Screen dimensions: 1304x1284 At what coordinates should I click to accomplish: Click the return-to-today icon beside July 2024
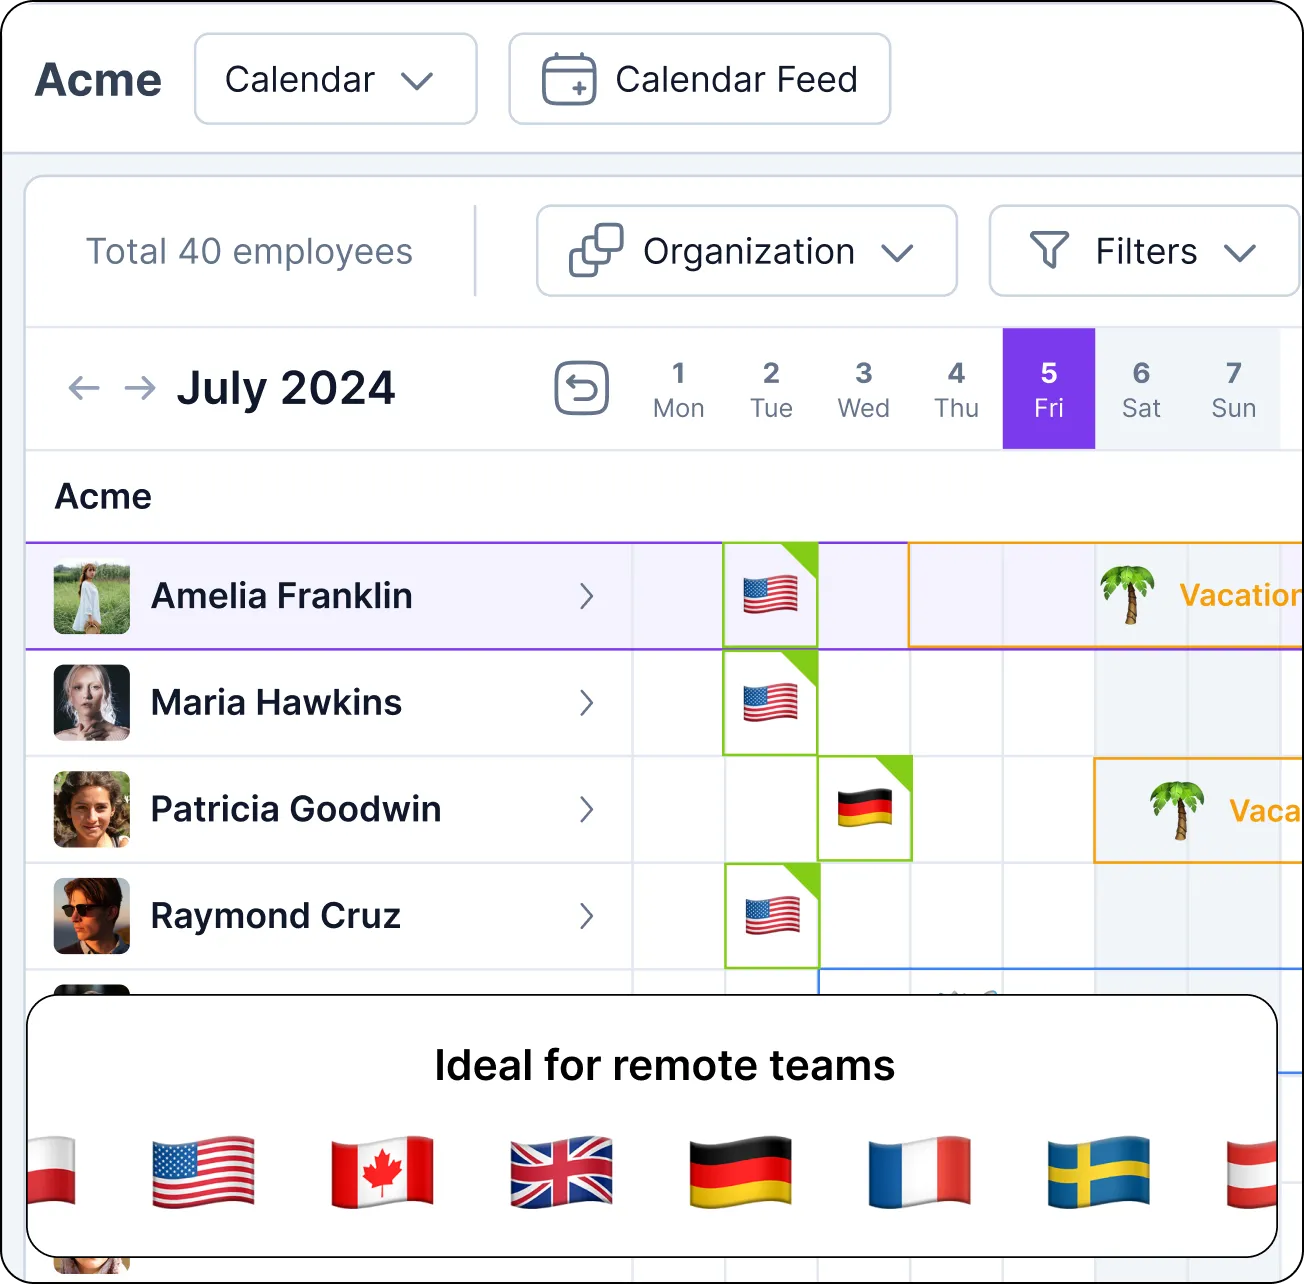(x=582, y=388)
